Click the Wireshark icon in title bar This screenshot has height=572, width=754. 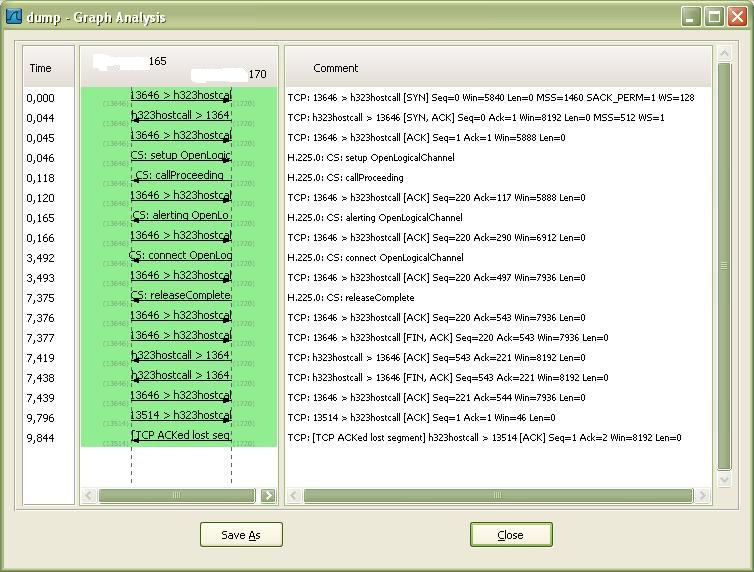tap(14, 16)
